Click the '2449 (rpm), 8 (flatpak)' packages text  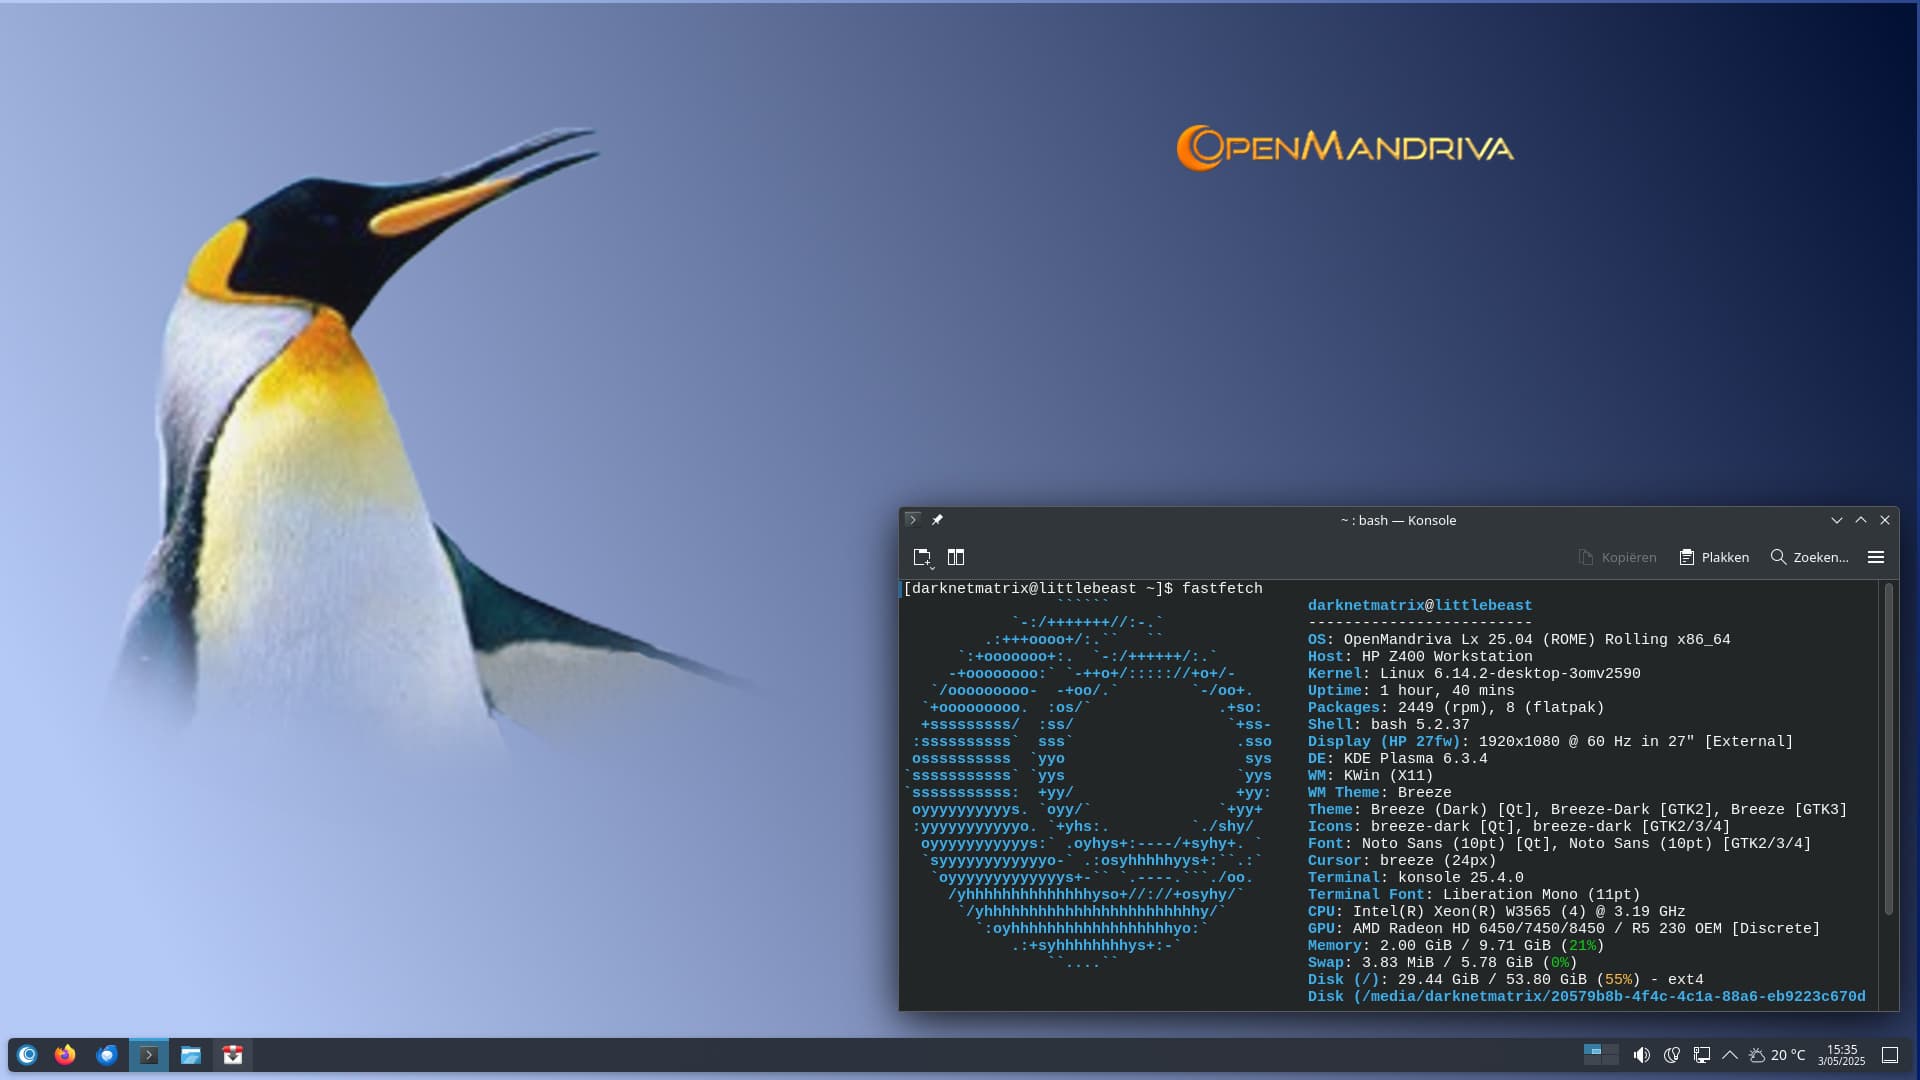pyautogui.click(x=1501, y=707)
